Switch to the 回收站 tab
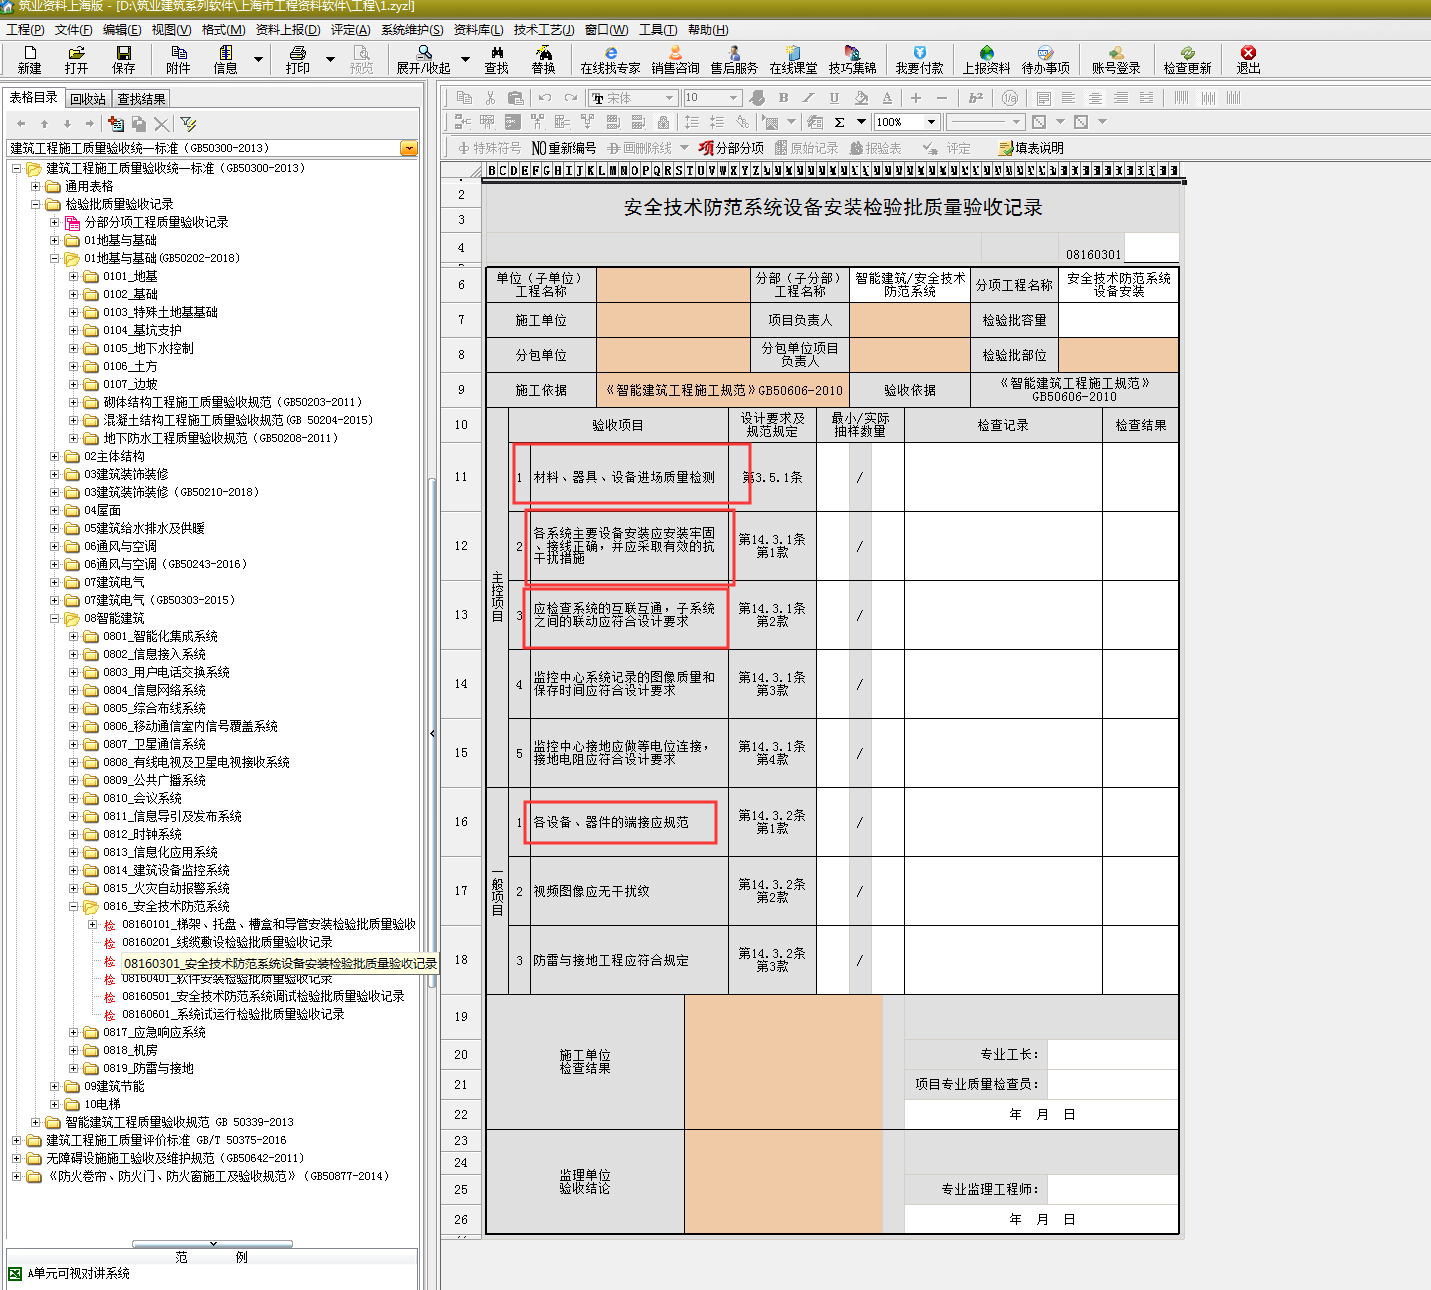The width and height of the screenshot is (1431, 1290). point(88,99)
